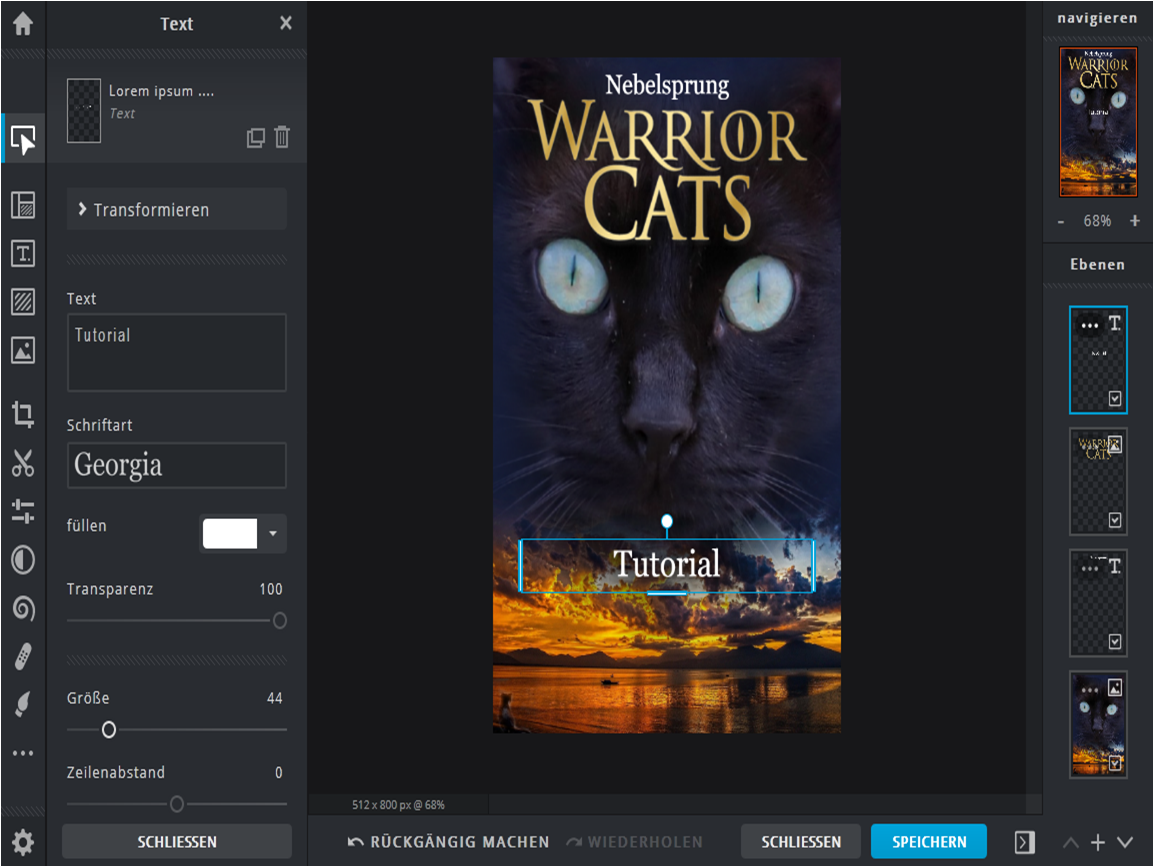Select the brush Draw tool
Screen dimensions: 1154x867
pos(23,704)
